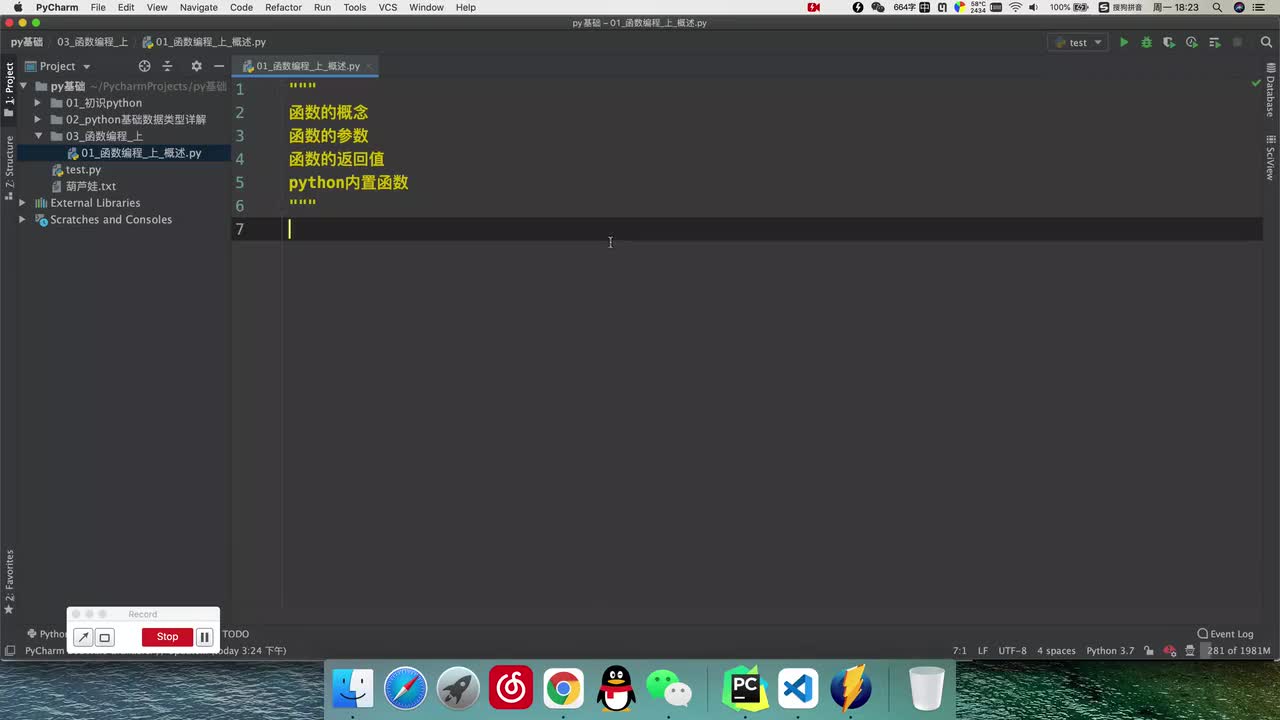
Task: Open the Edit menu
Action: coord(126,7)
